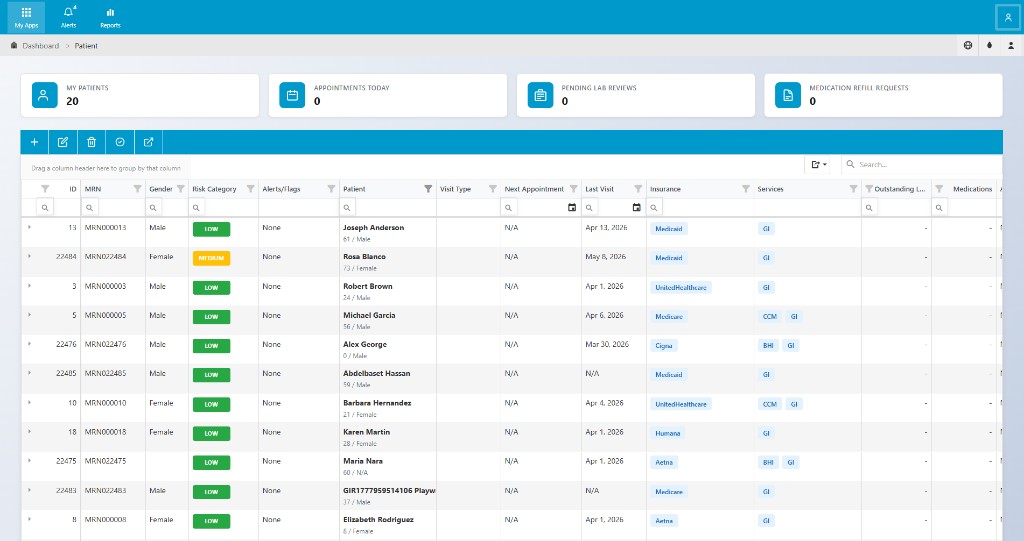The width and height of the screenshot is (1024, 541).
Task: Add a new patient with the plus icon
Action: (35, 142)
